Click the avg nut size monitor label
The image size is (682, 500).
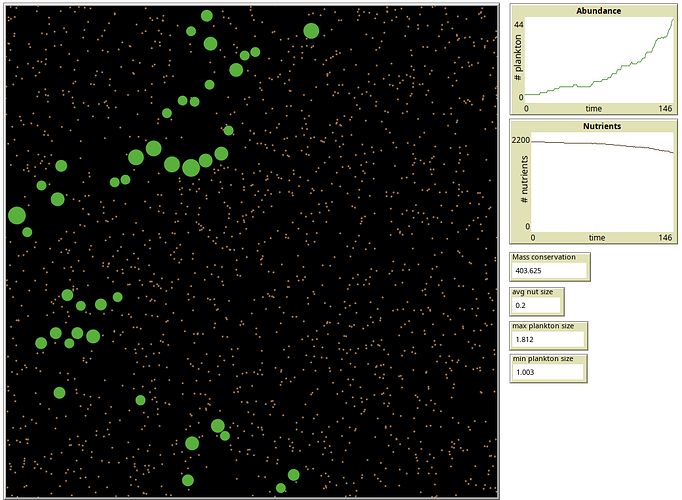[532, 292]
